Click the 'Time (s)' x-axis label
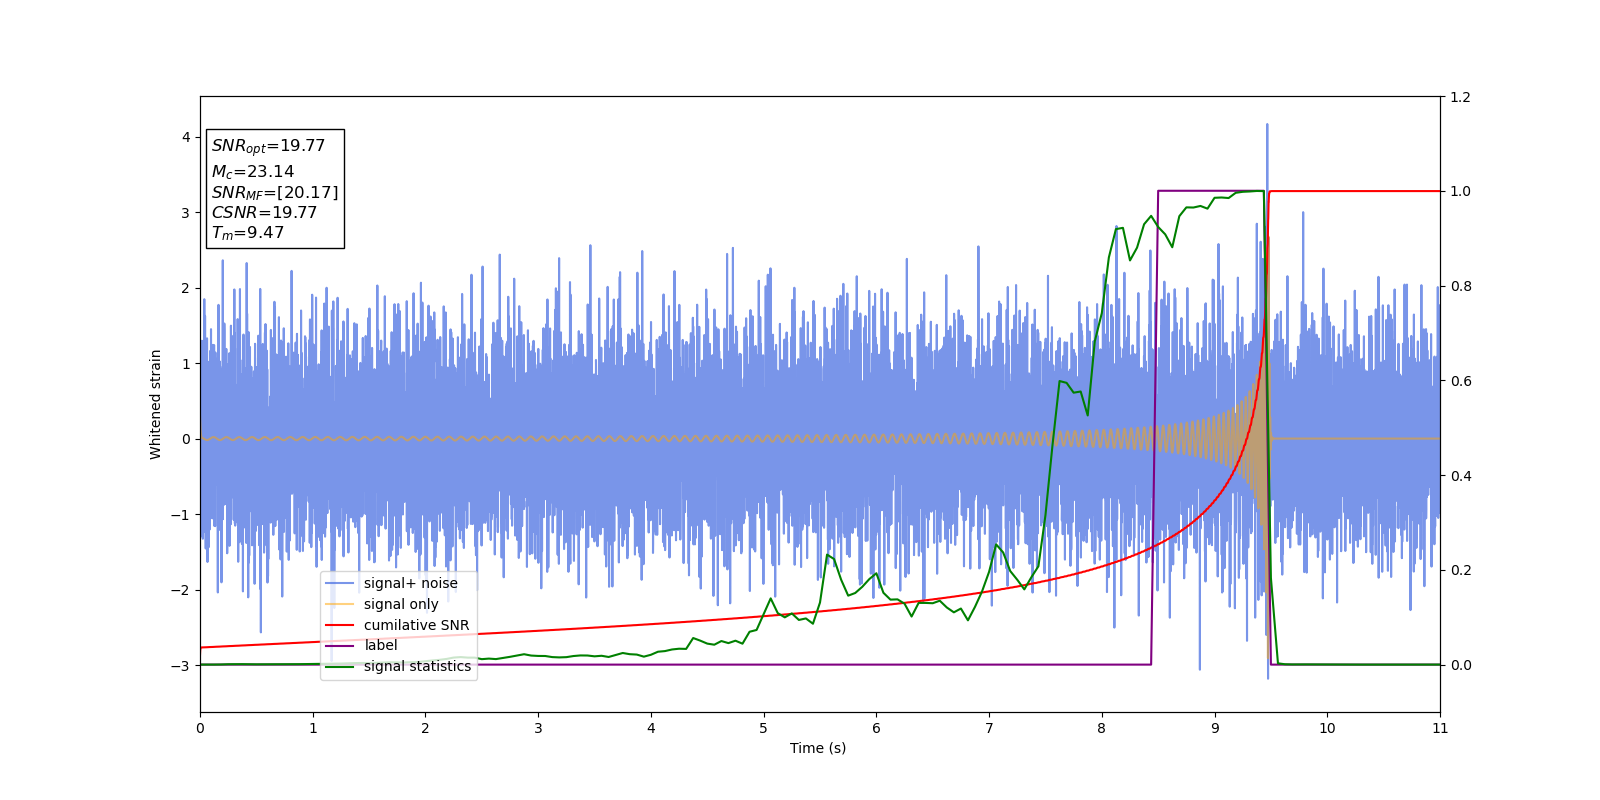The width and height of the screenshot is (1600, 800). tap(818, 748)
